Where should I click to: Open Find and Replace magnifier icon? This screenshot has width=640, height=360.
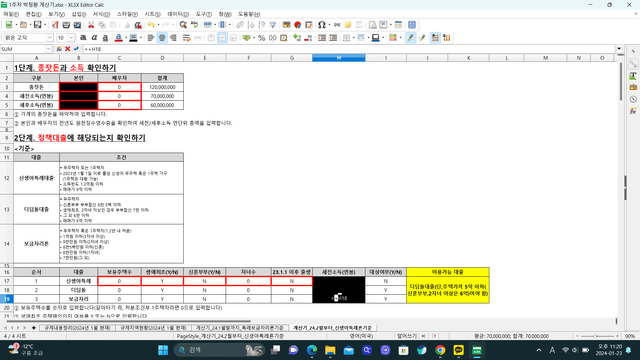183,25
